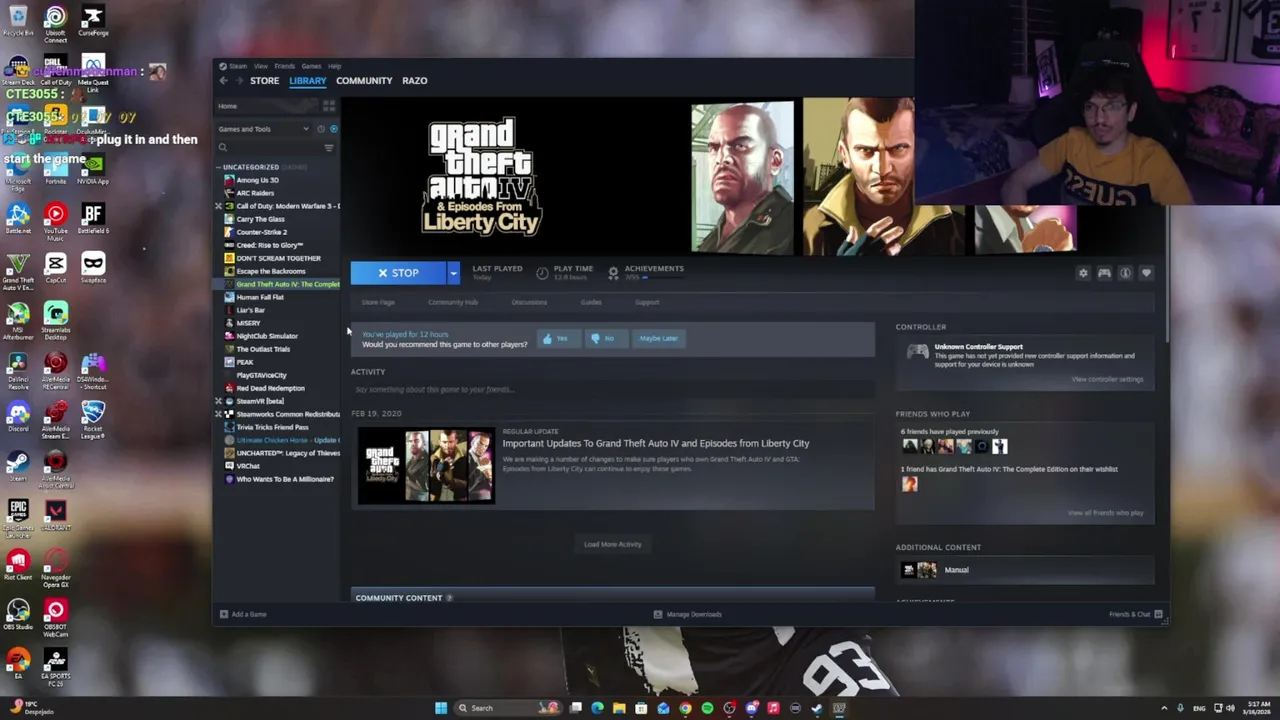Open the GTA IV update news thumbnail
1280x720 pixels.
click(x=426, y=466)
